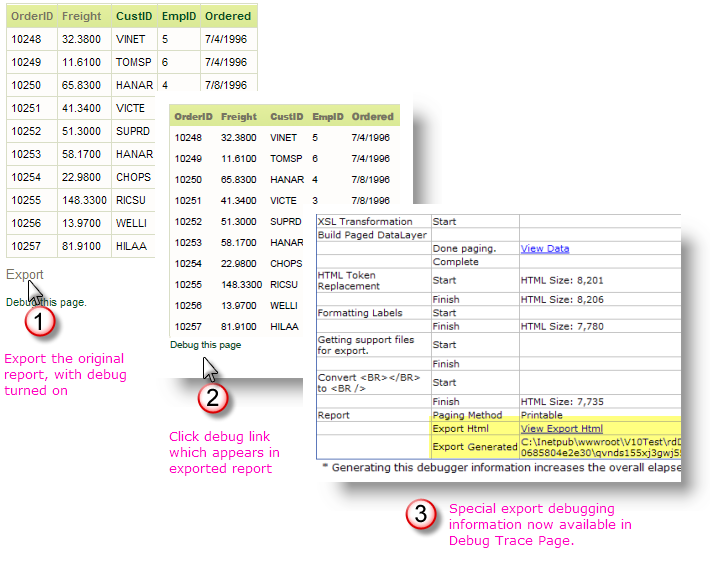Click 'Getting support files for export.' entry
724x572 pixels.
(x=366, y=345)
